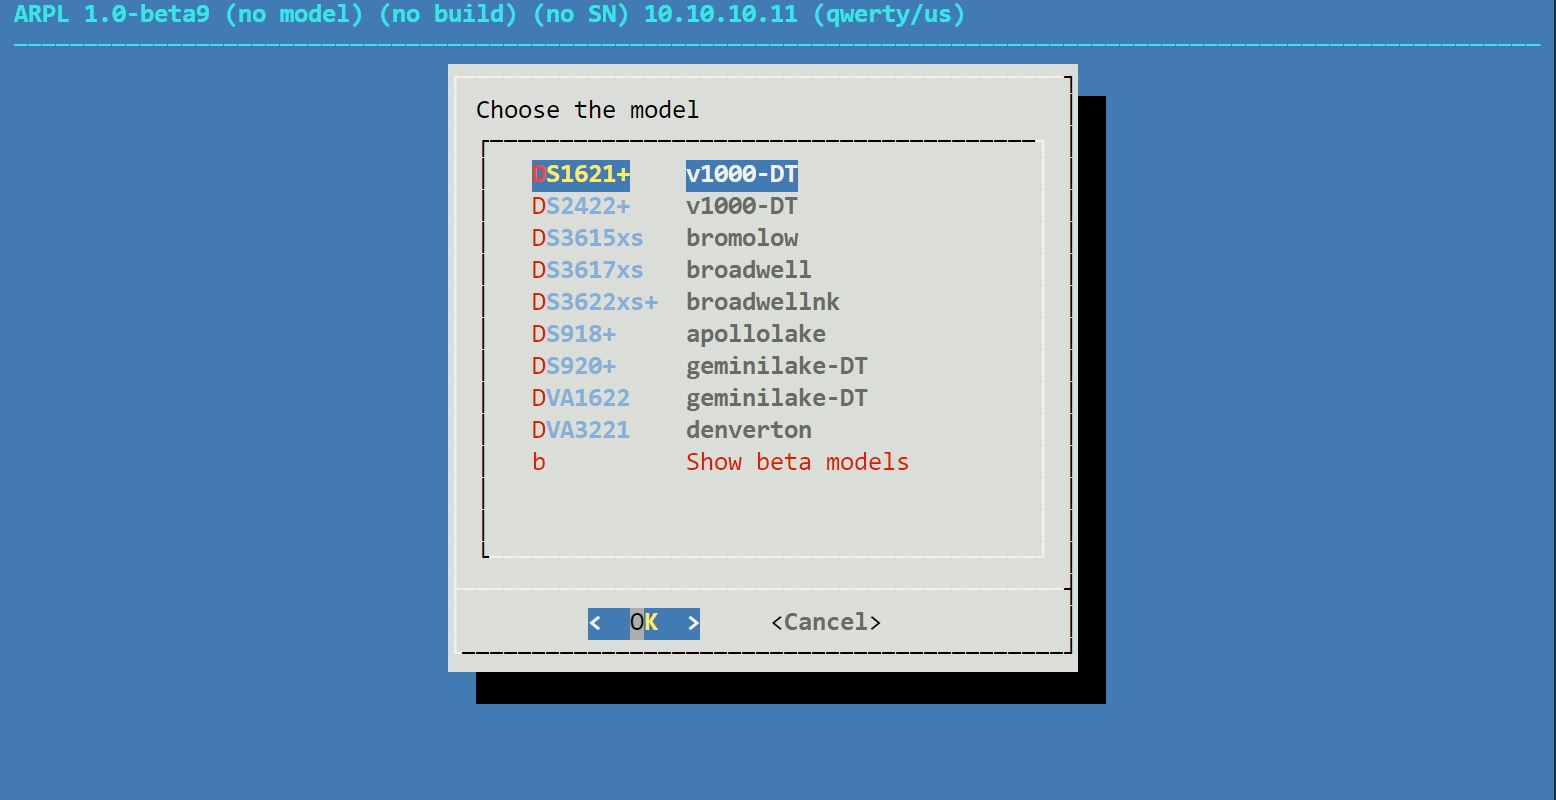The height and width of the screenshot is (800, 1556).
Task: Click geminilake-DT next to DS920+
Action: (777, 366)
